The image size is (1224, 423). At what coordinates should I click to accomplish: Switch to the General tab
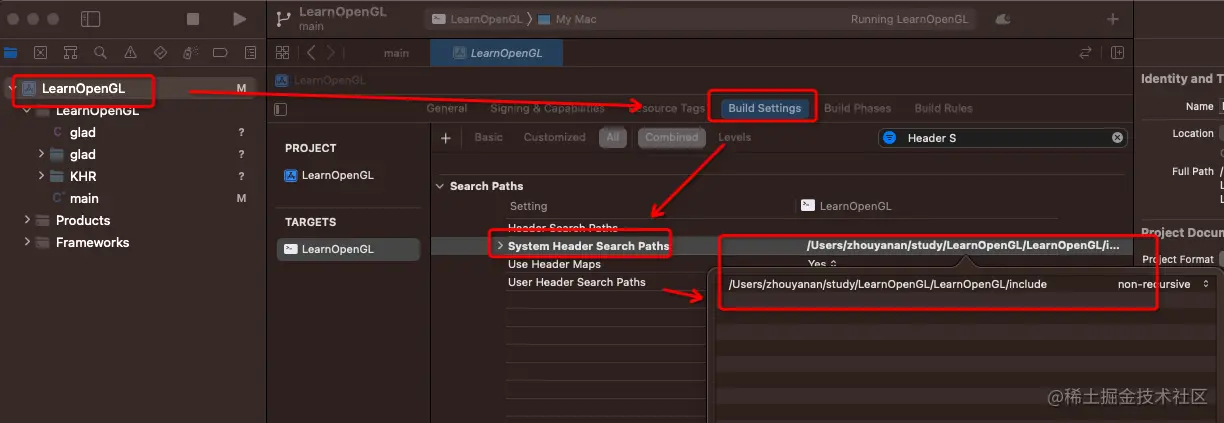[447, 108]
